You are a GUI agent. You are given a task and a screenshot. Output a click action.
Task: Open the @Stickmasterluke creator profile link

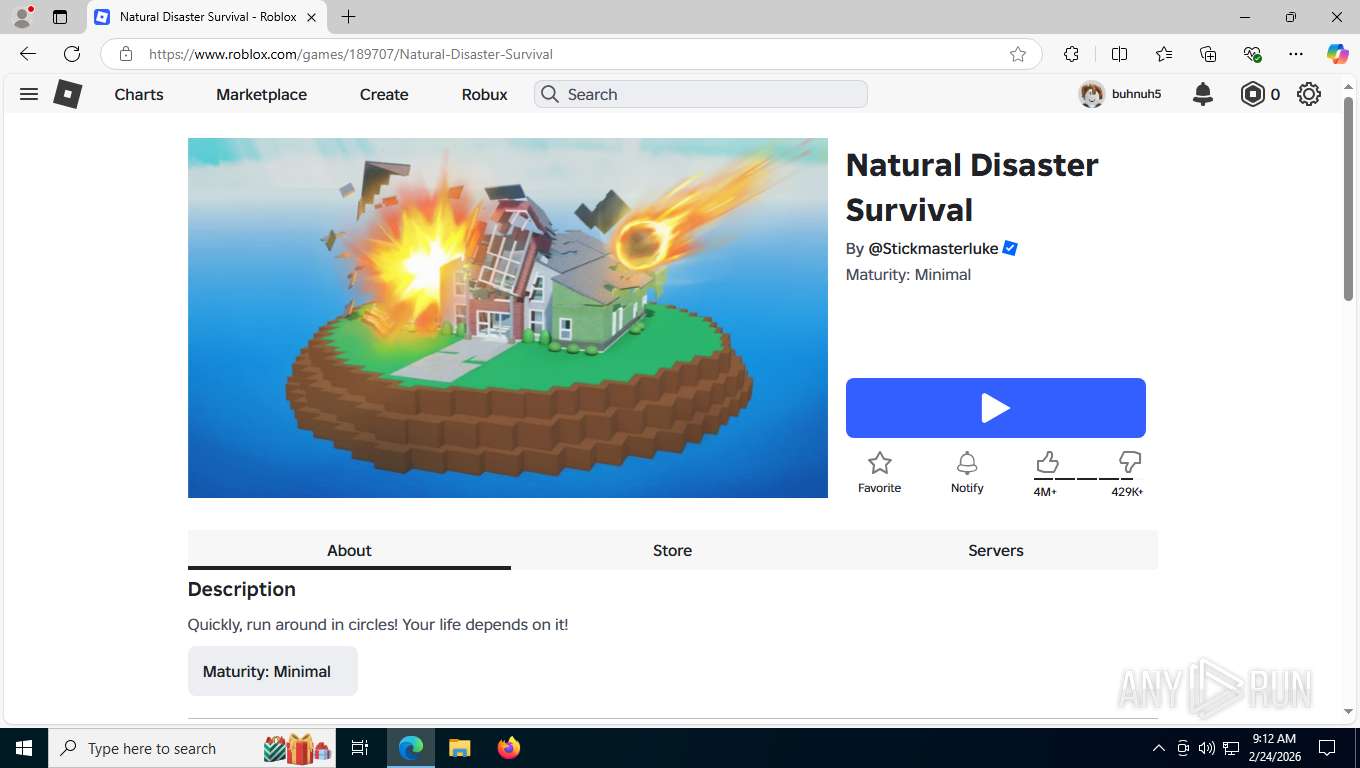point(933,248)
